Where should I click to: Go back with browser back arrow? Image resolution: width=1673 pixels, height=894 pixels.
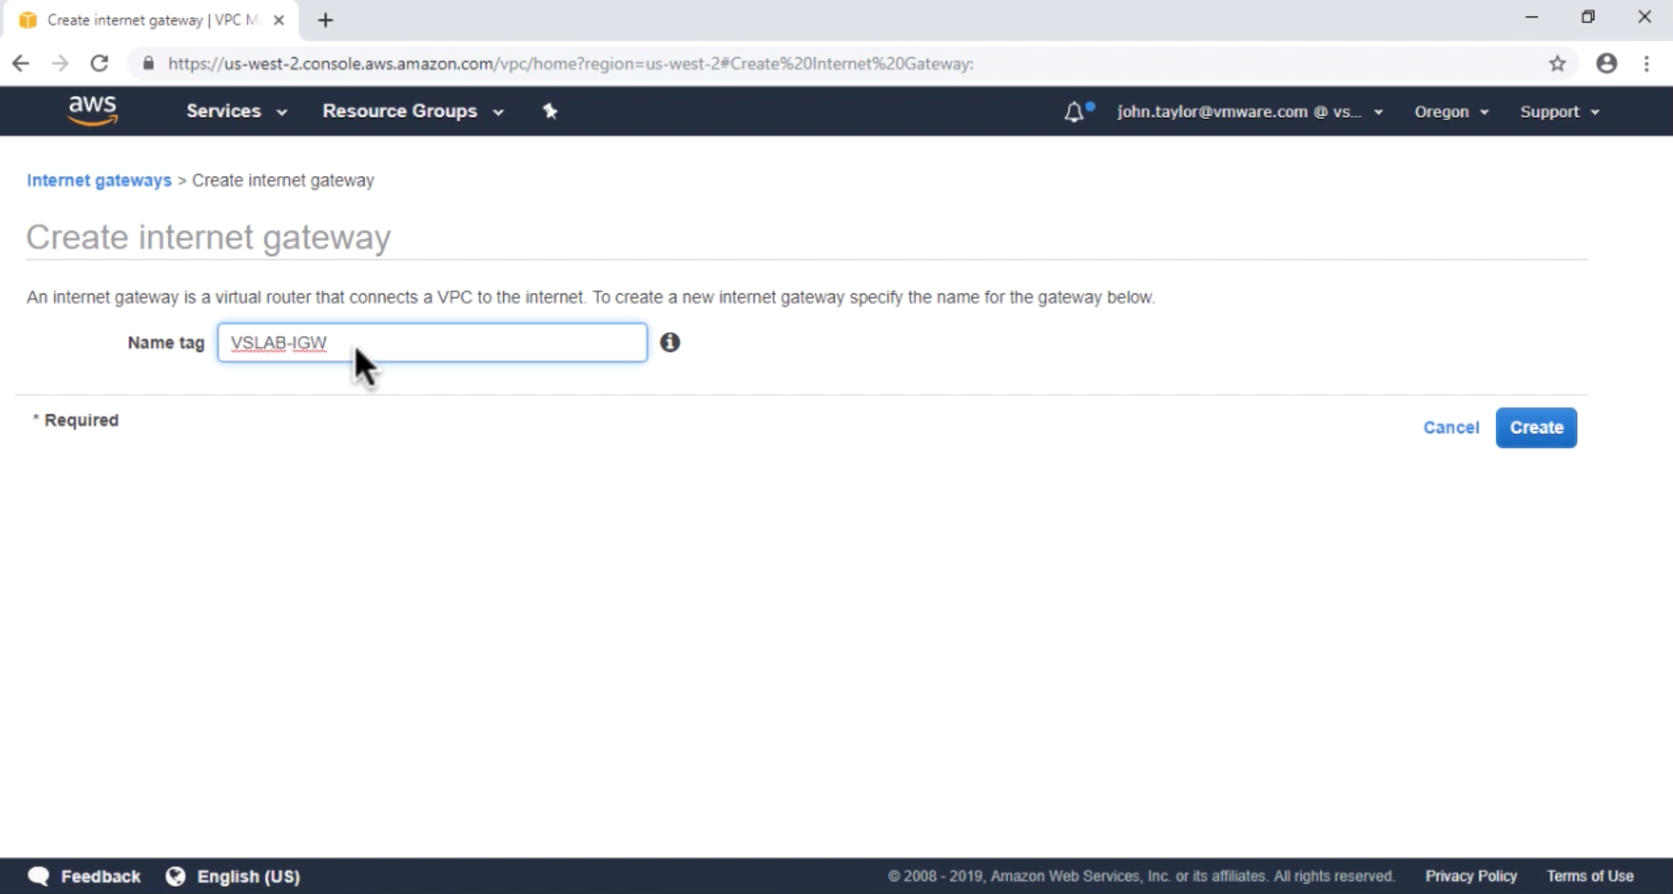20,63
